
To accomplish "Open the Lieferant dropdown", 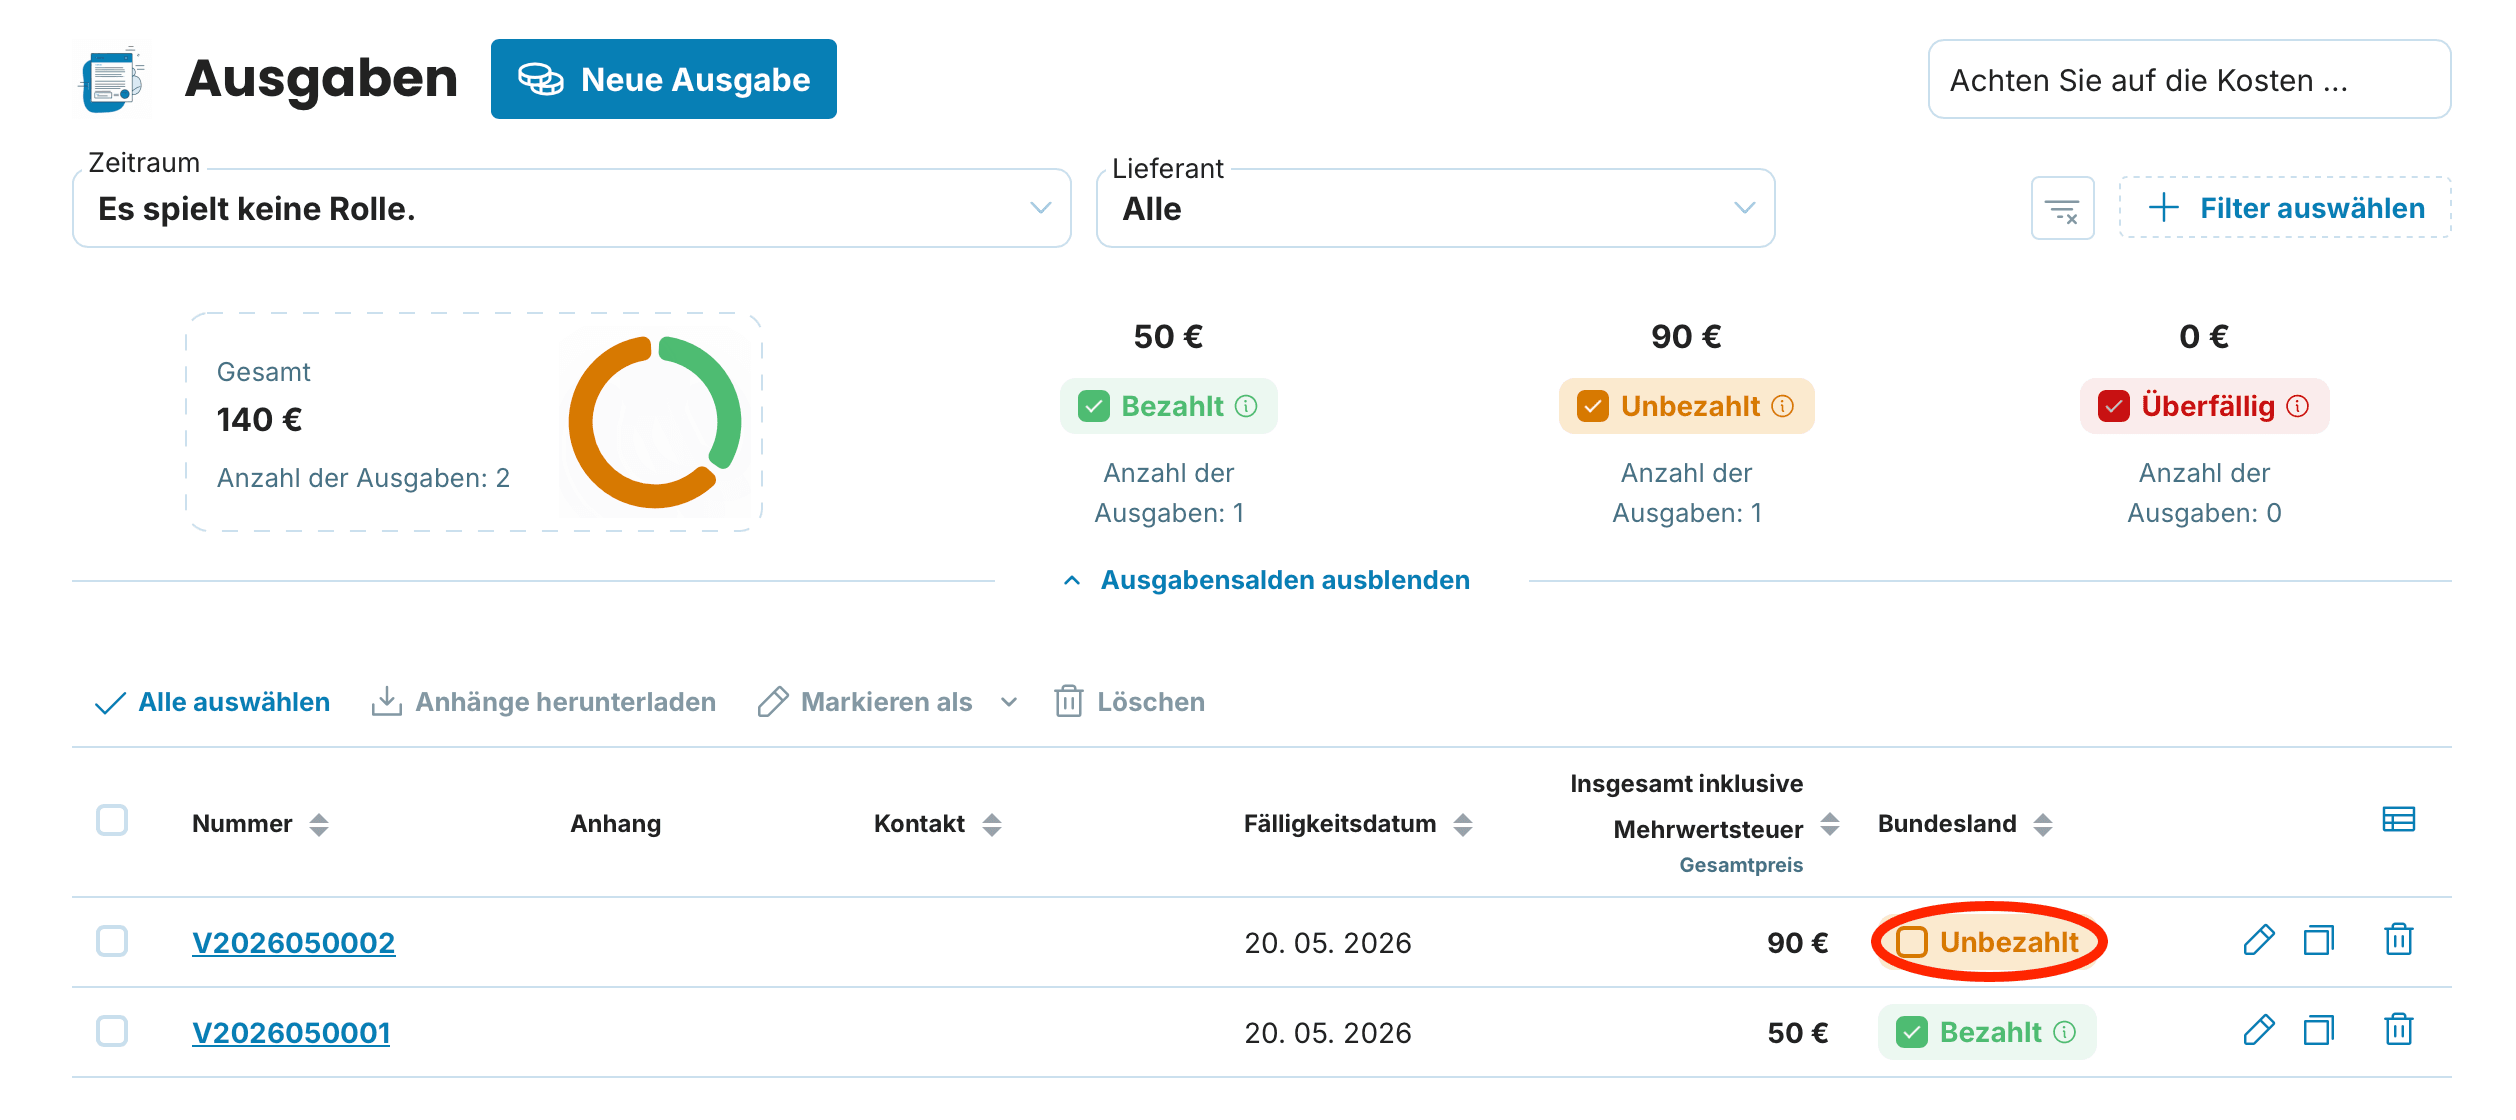I will tap(1435, 208).
